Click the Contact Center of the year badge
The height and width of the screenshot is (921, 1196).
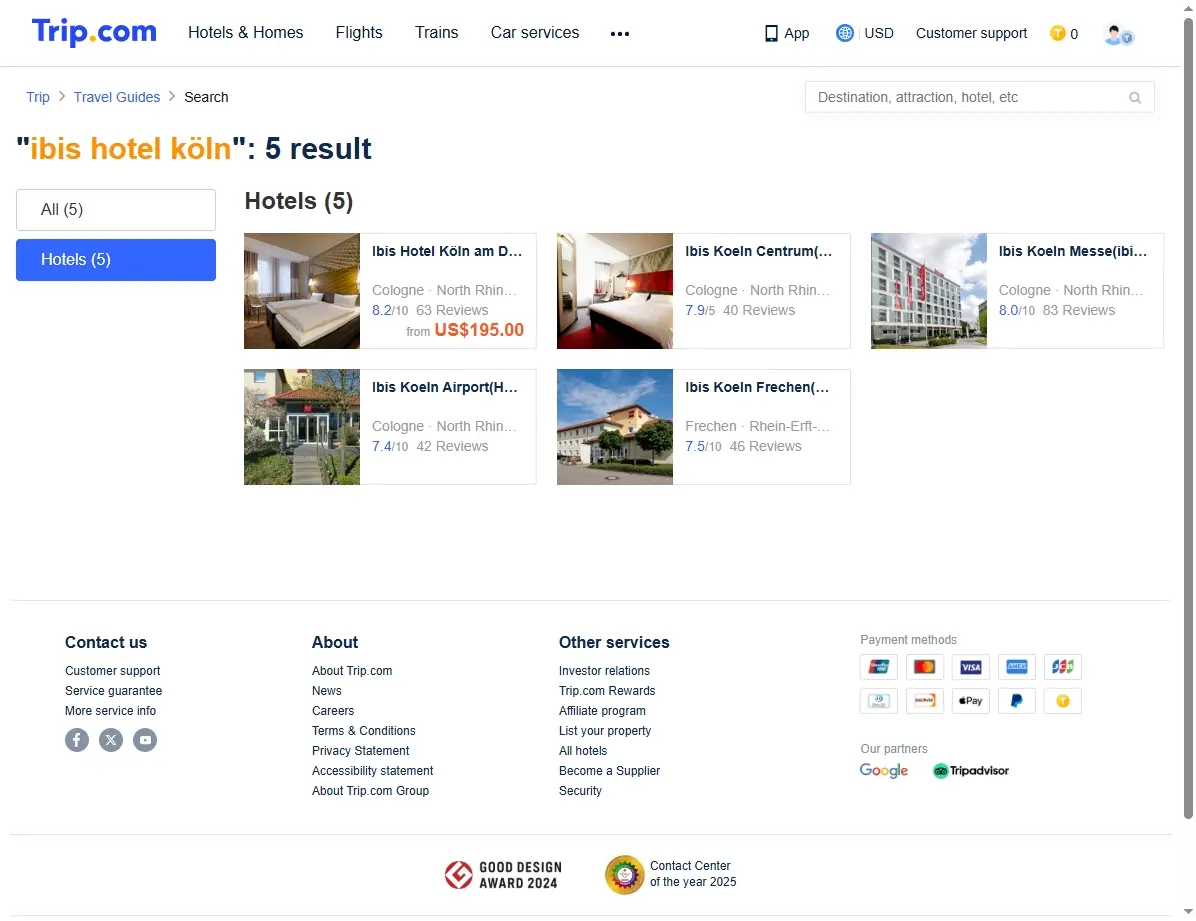coord(670,874)
